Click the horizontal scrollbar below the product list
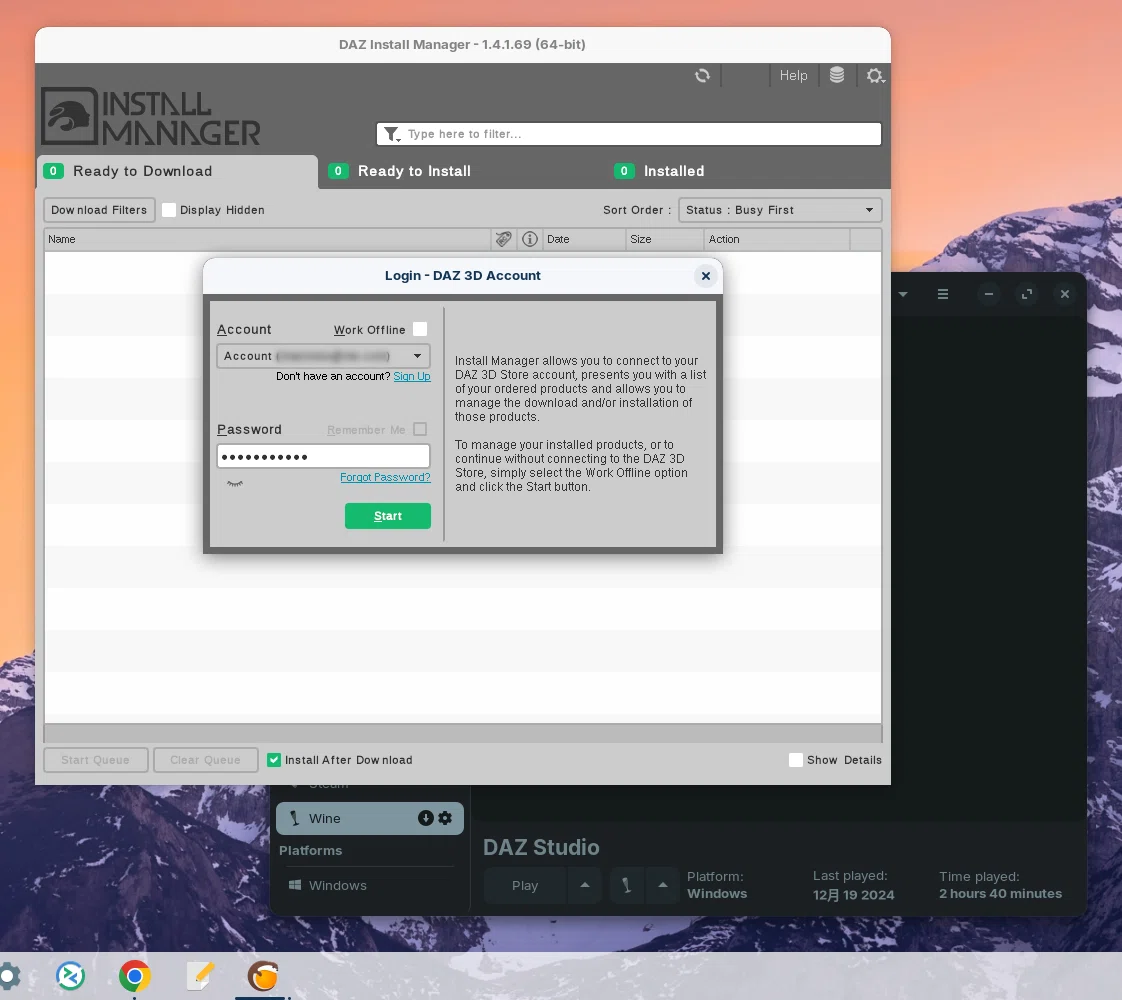Image resolution: width=1122 pixels, height=1000 pixels. 462,732
